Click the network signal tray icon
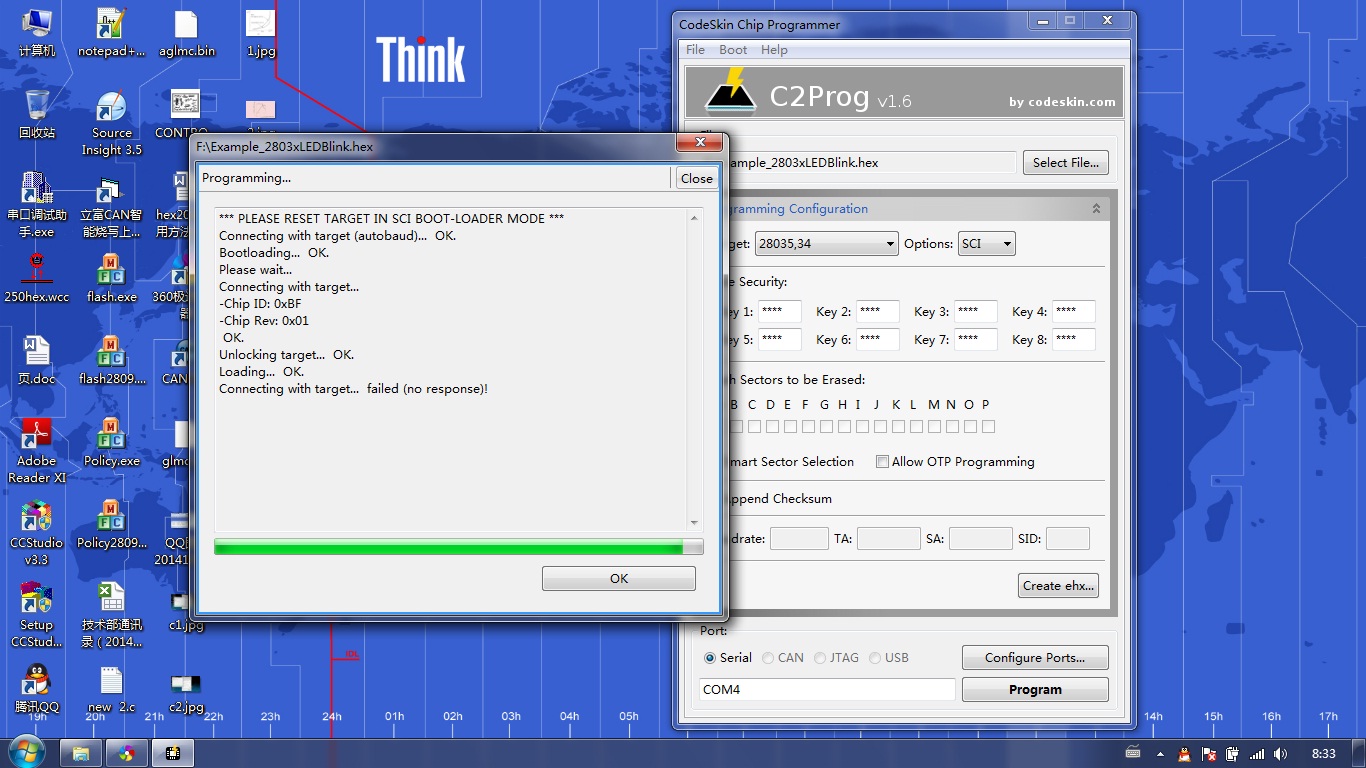 (x=1256, y=754)
